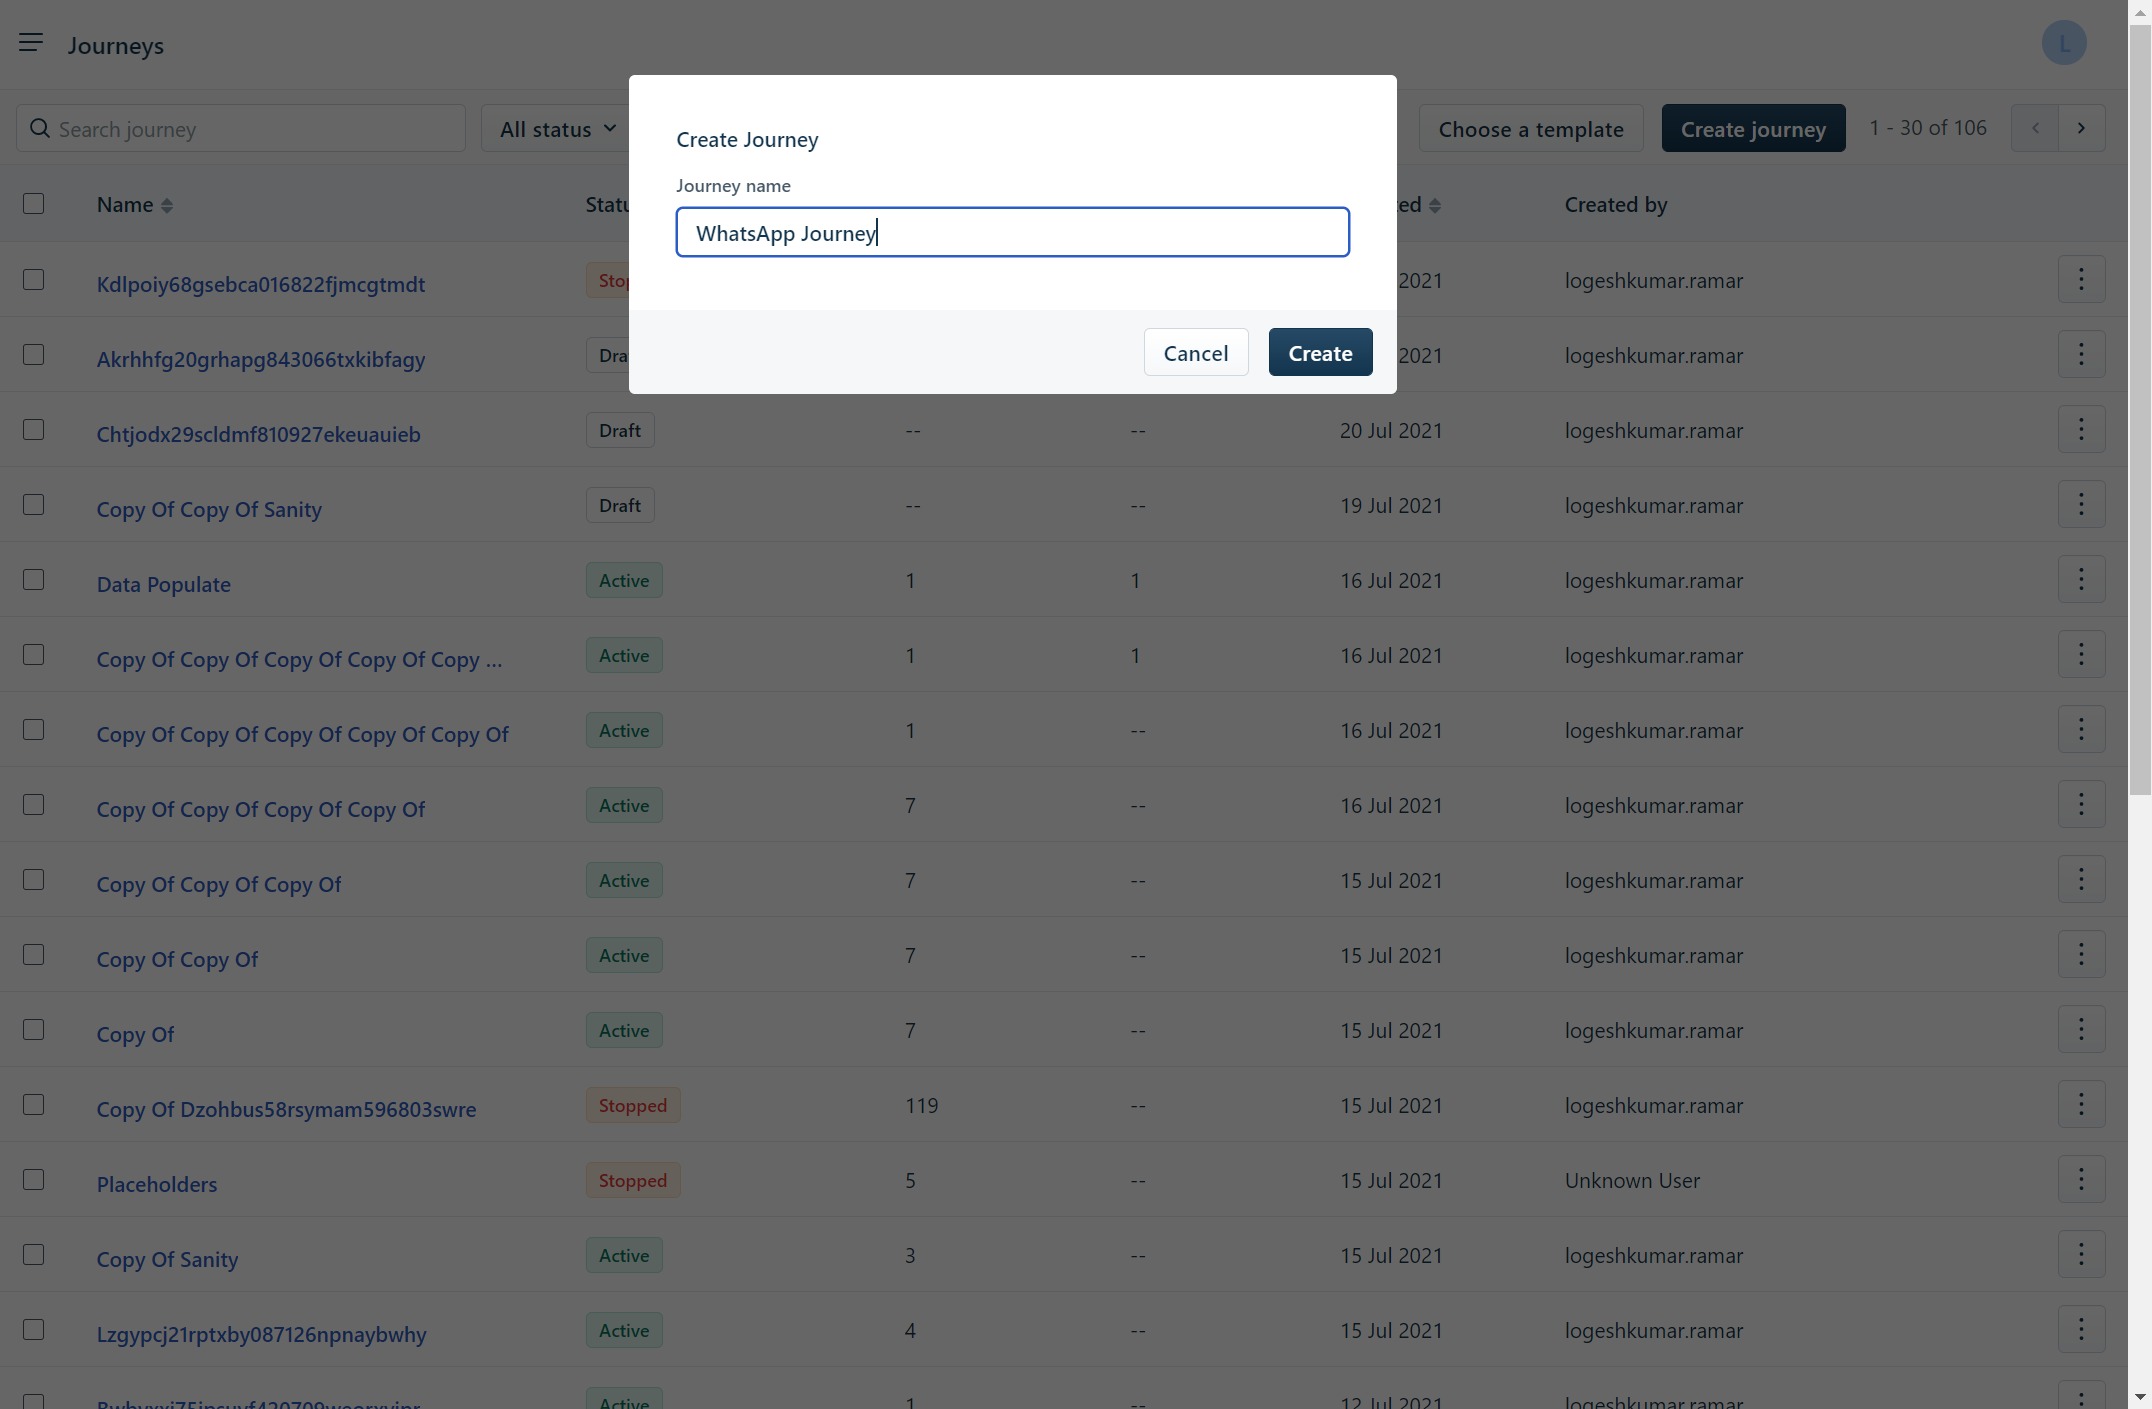This screenshot has width=2152, height=1409.
Task: Click the Journeys page title
Action: [116, 46]
